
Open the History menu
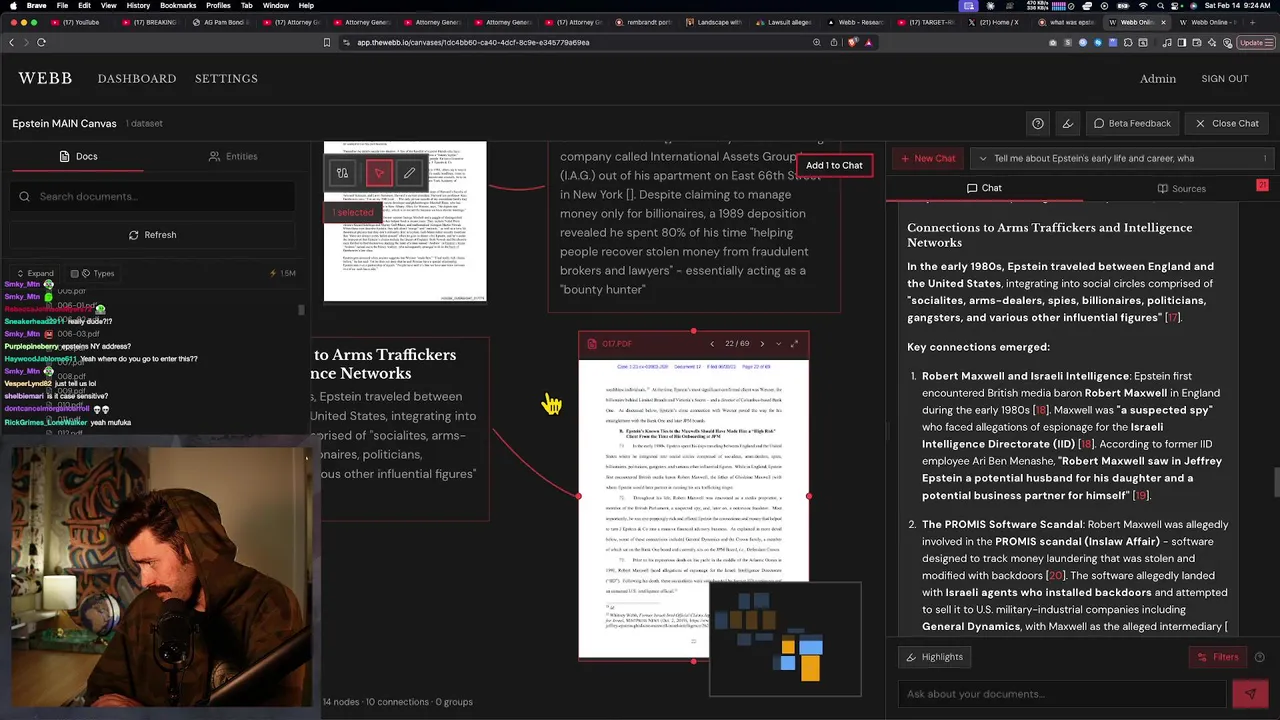(x=138, y=5)
